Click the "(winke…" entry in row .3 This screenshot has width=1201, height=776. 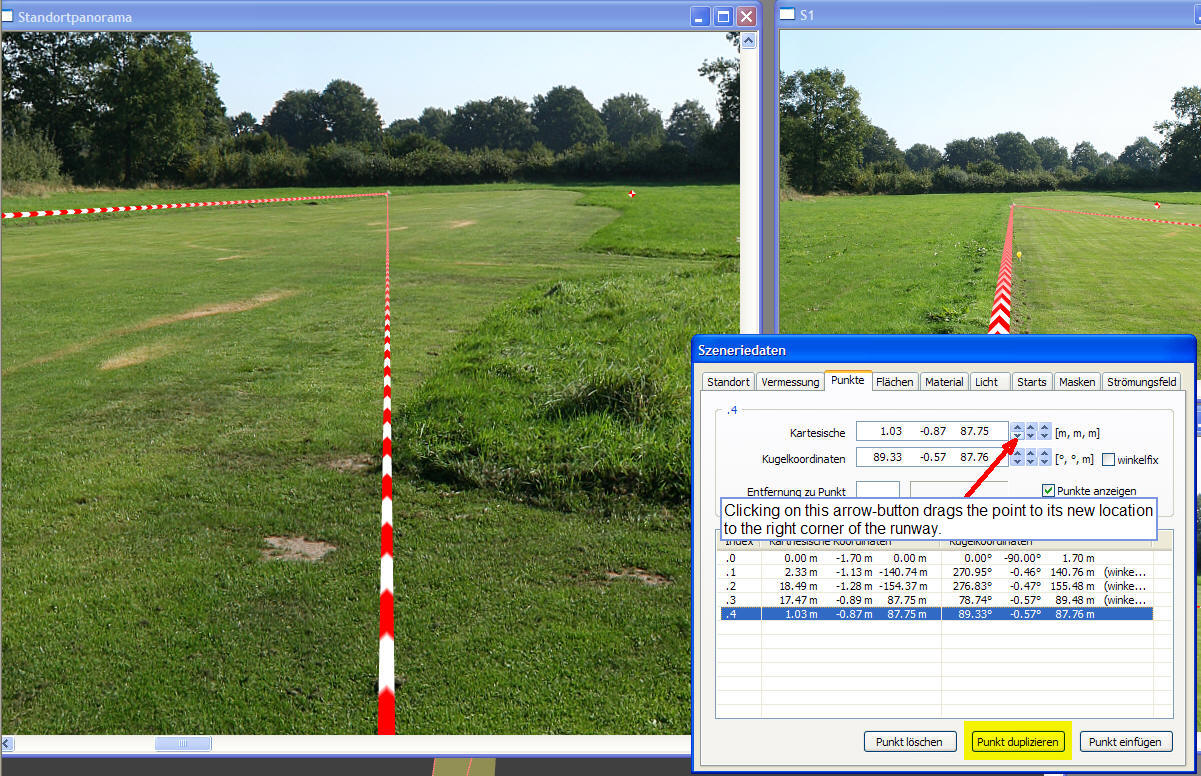pyautogui.click(x=1125, y=600)
